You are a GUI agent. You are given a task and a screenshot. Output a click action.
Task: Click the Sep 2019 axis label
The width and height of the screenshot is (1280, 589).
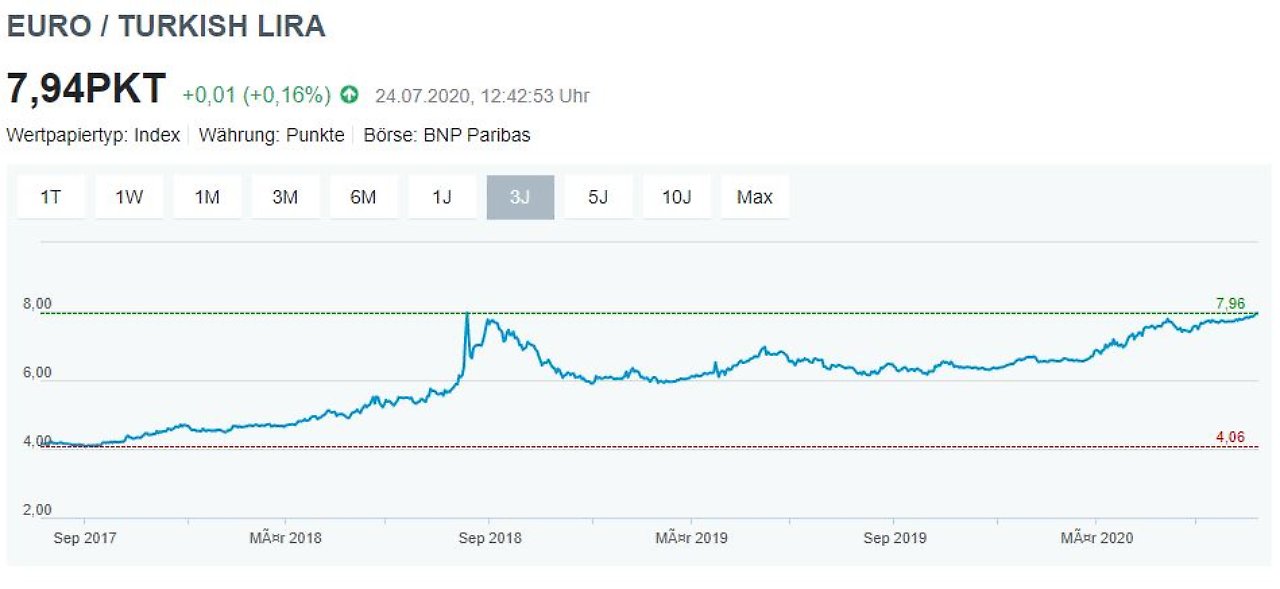(894, 538)
